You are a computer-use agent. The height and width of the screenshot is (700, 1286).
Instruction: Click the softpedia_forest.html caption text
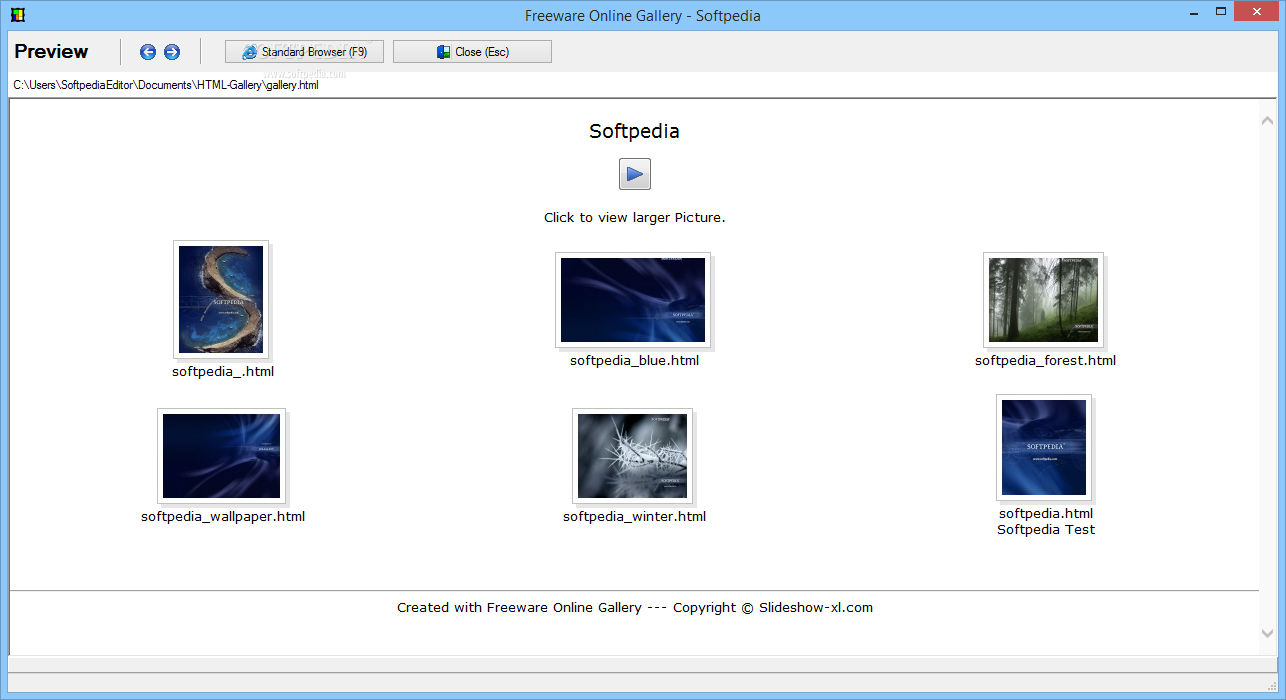(1045, 361)
